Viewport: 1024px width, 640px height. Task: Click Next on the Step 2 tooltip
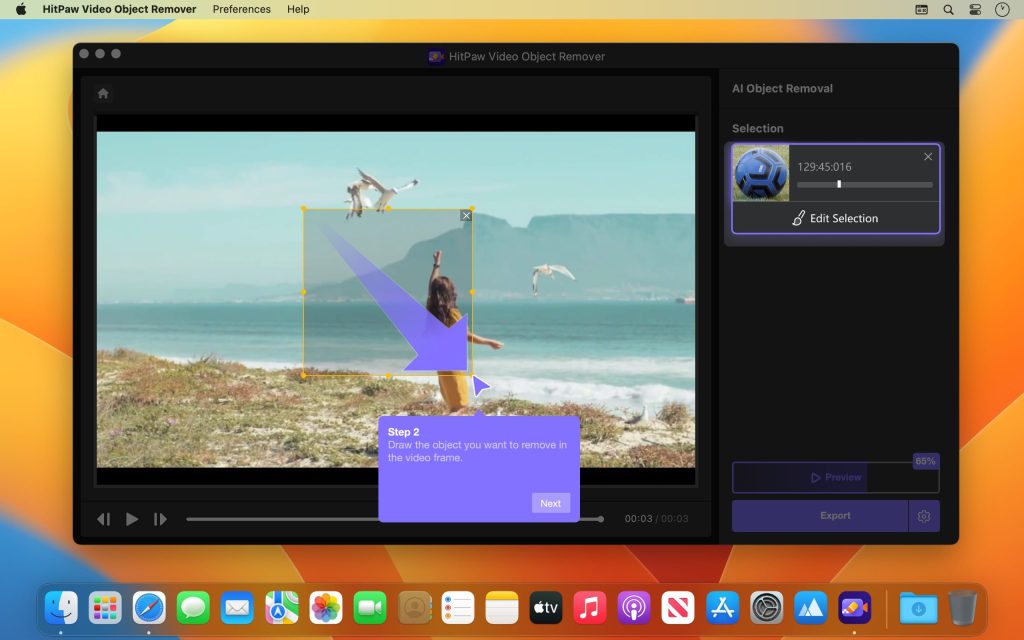tap(550, 503)
